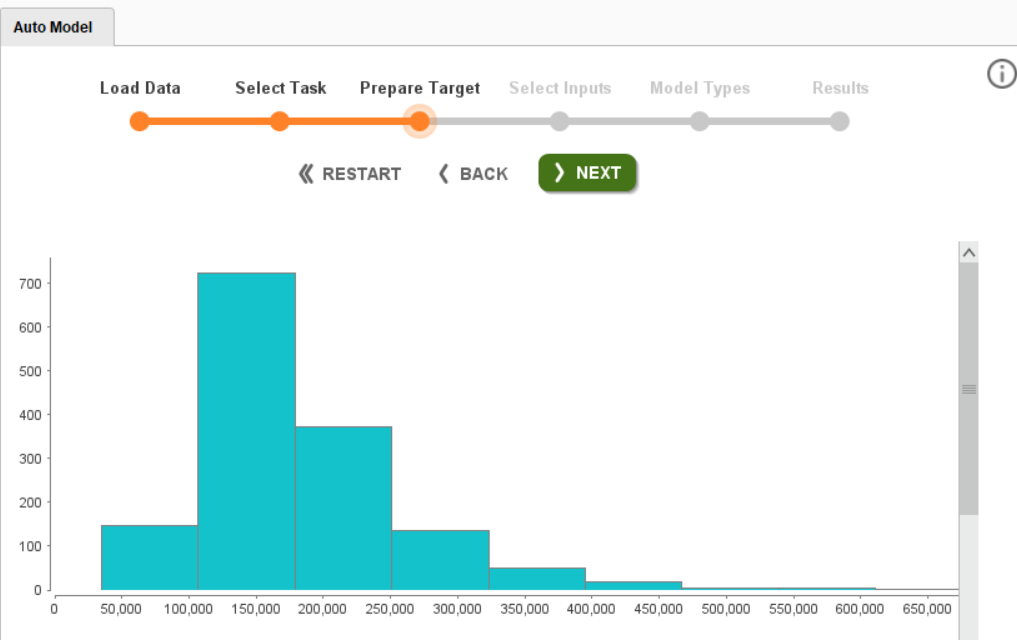
Task: Click the Select Inputs step dot
Action: [x=560, y=121]
